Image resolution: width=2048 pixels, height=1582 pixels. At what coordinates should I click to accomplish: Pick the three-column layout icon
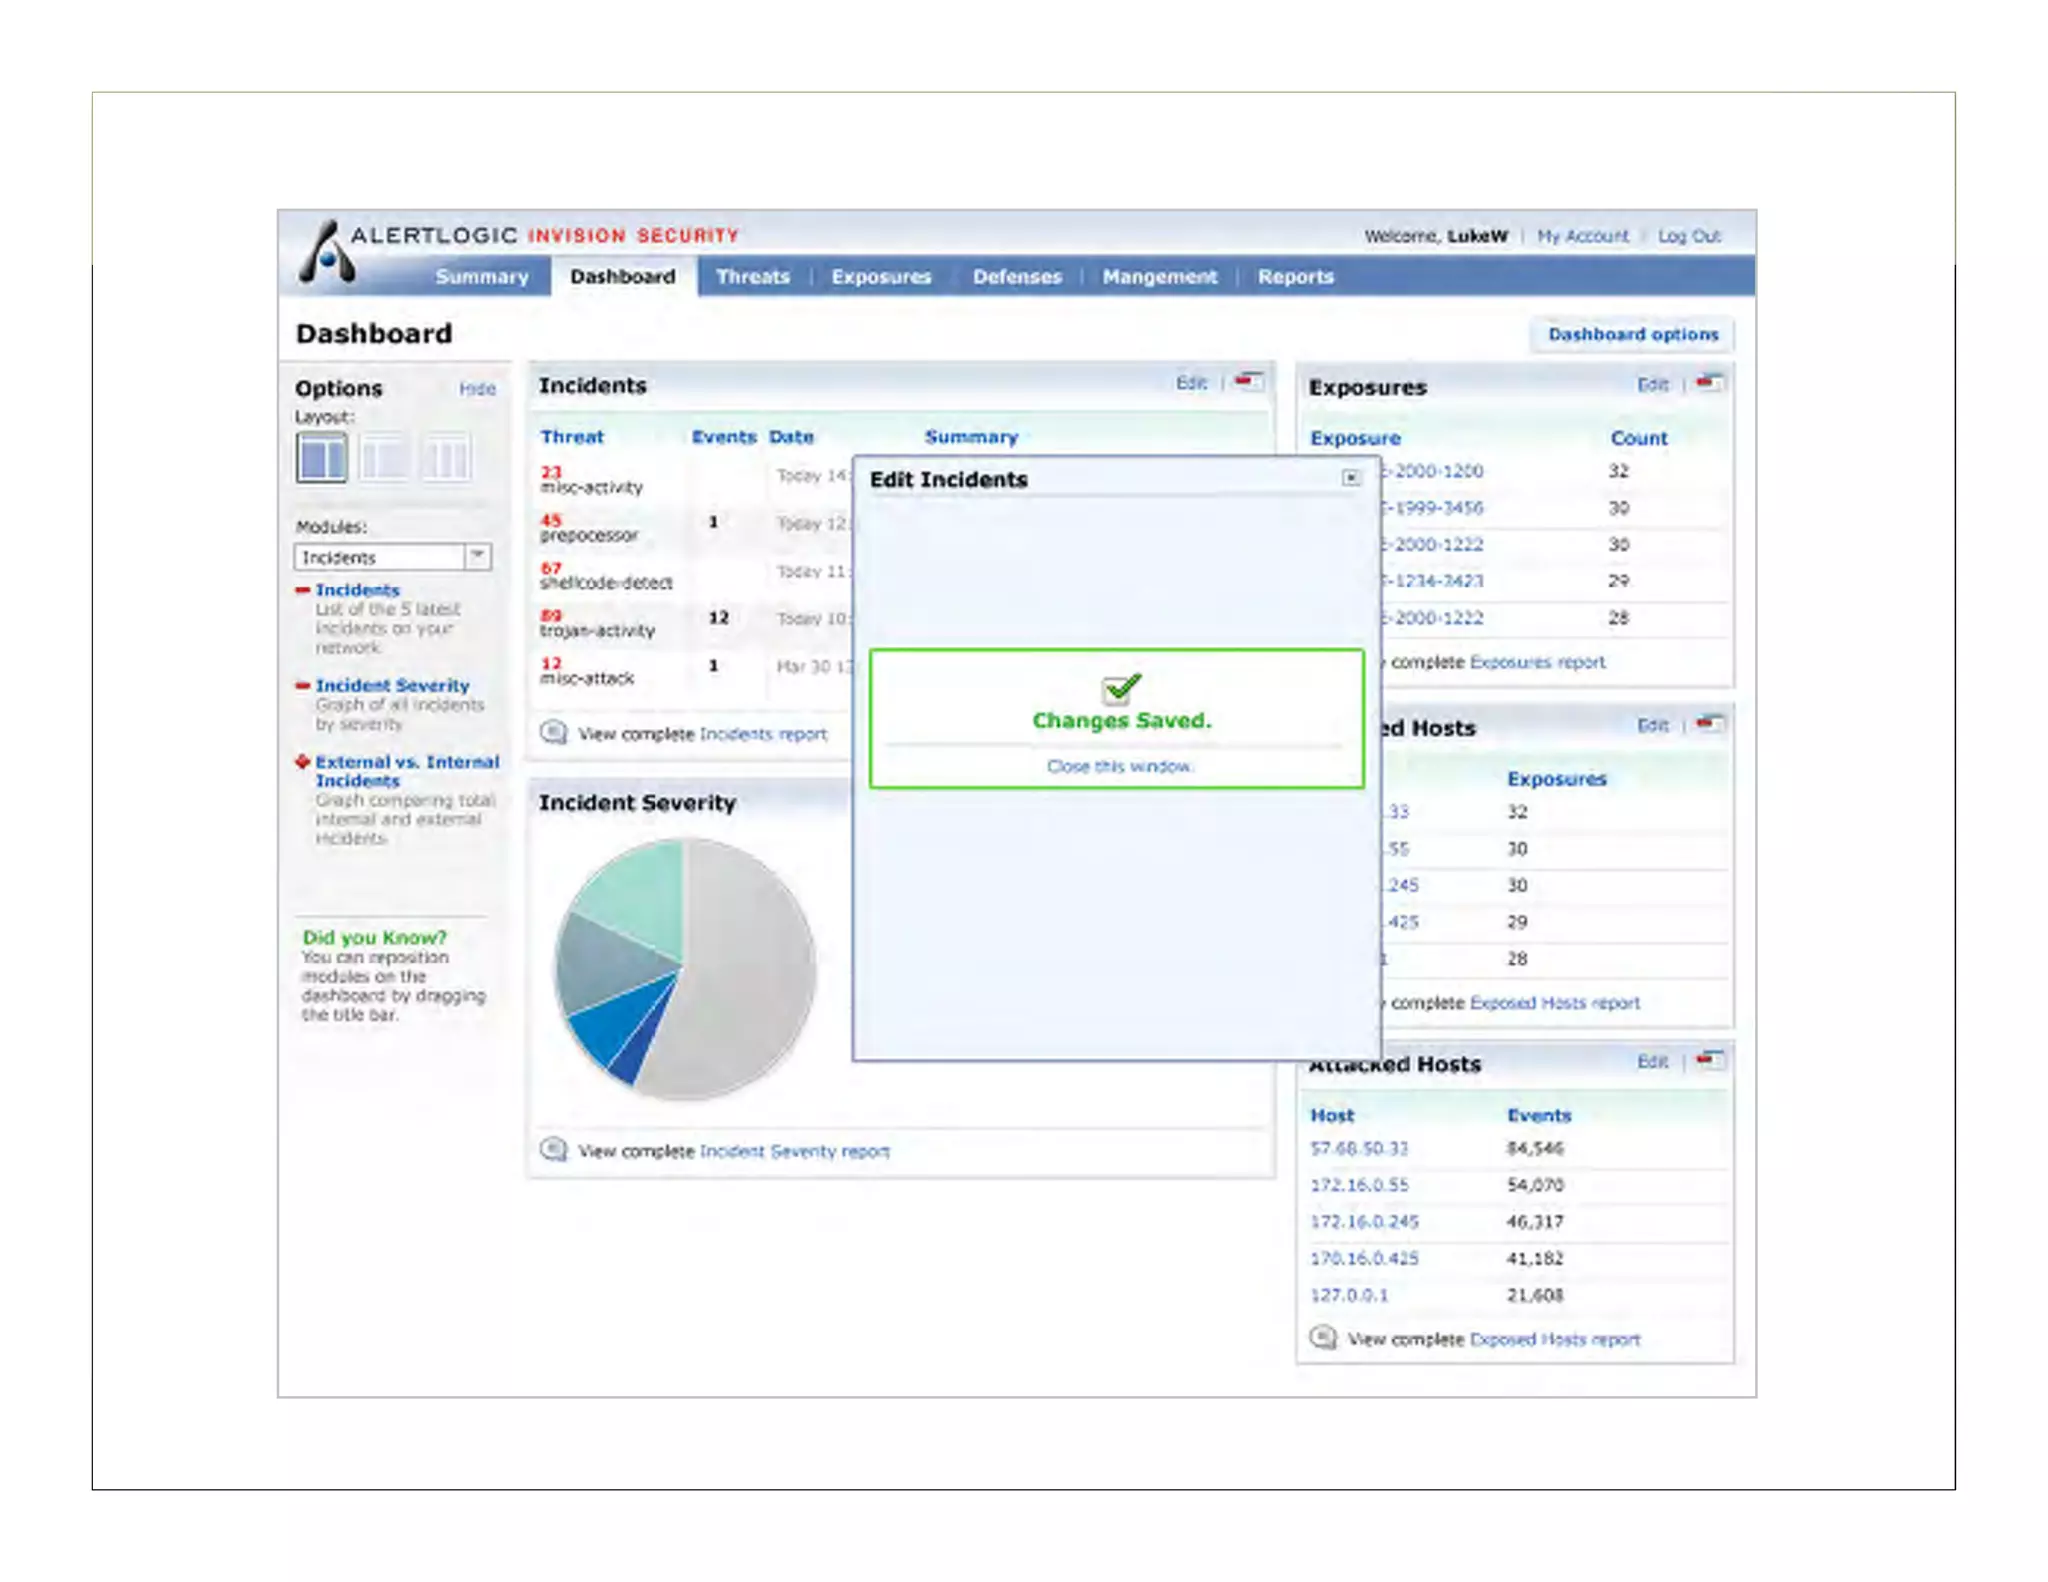(x=446, y=458)
